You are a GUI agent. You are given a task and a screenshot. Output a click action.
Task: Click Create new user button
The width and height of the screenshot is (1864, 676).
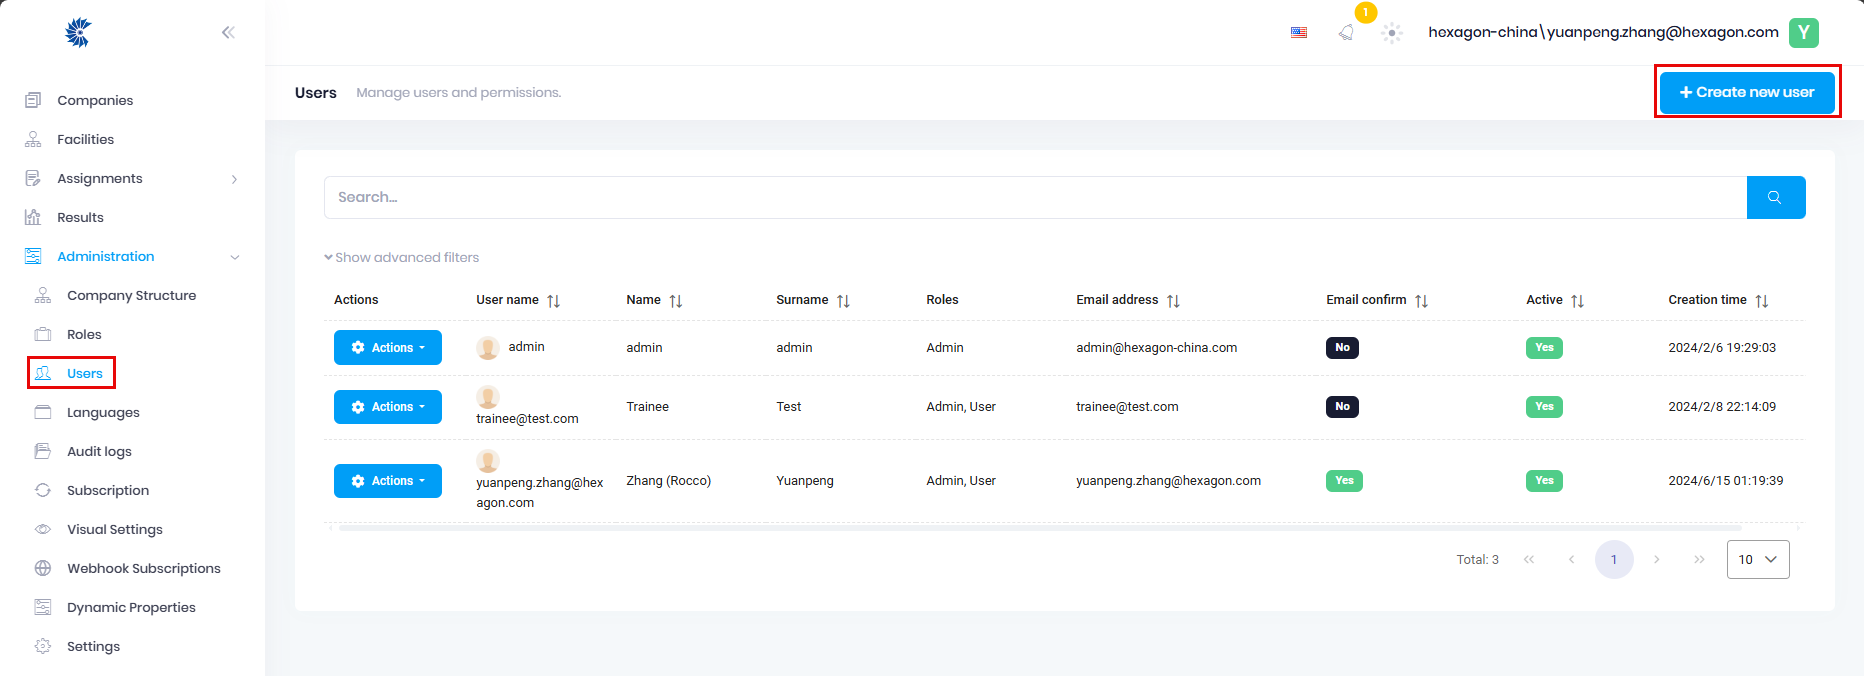[x=1747, y=92]
